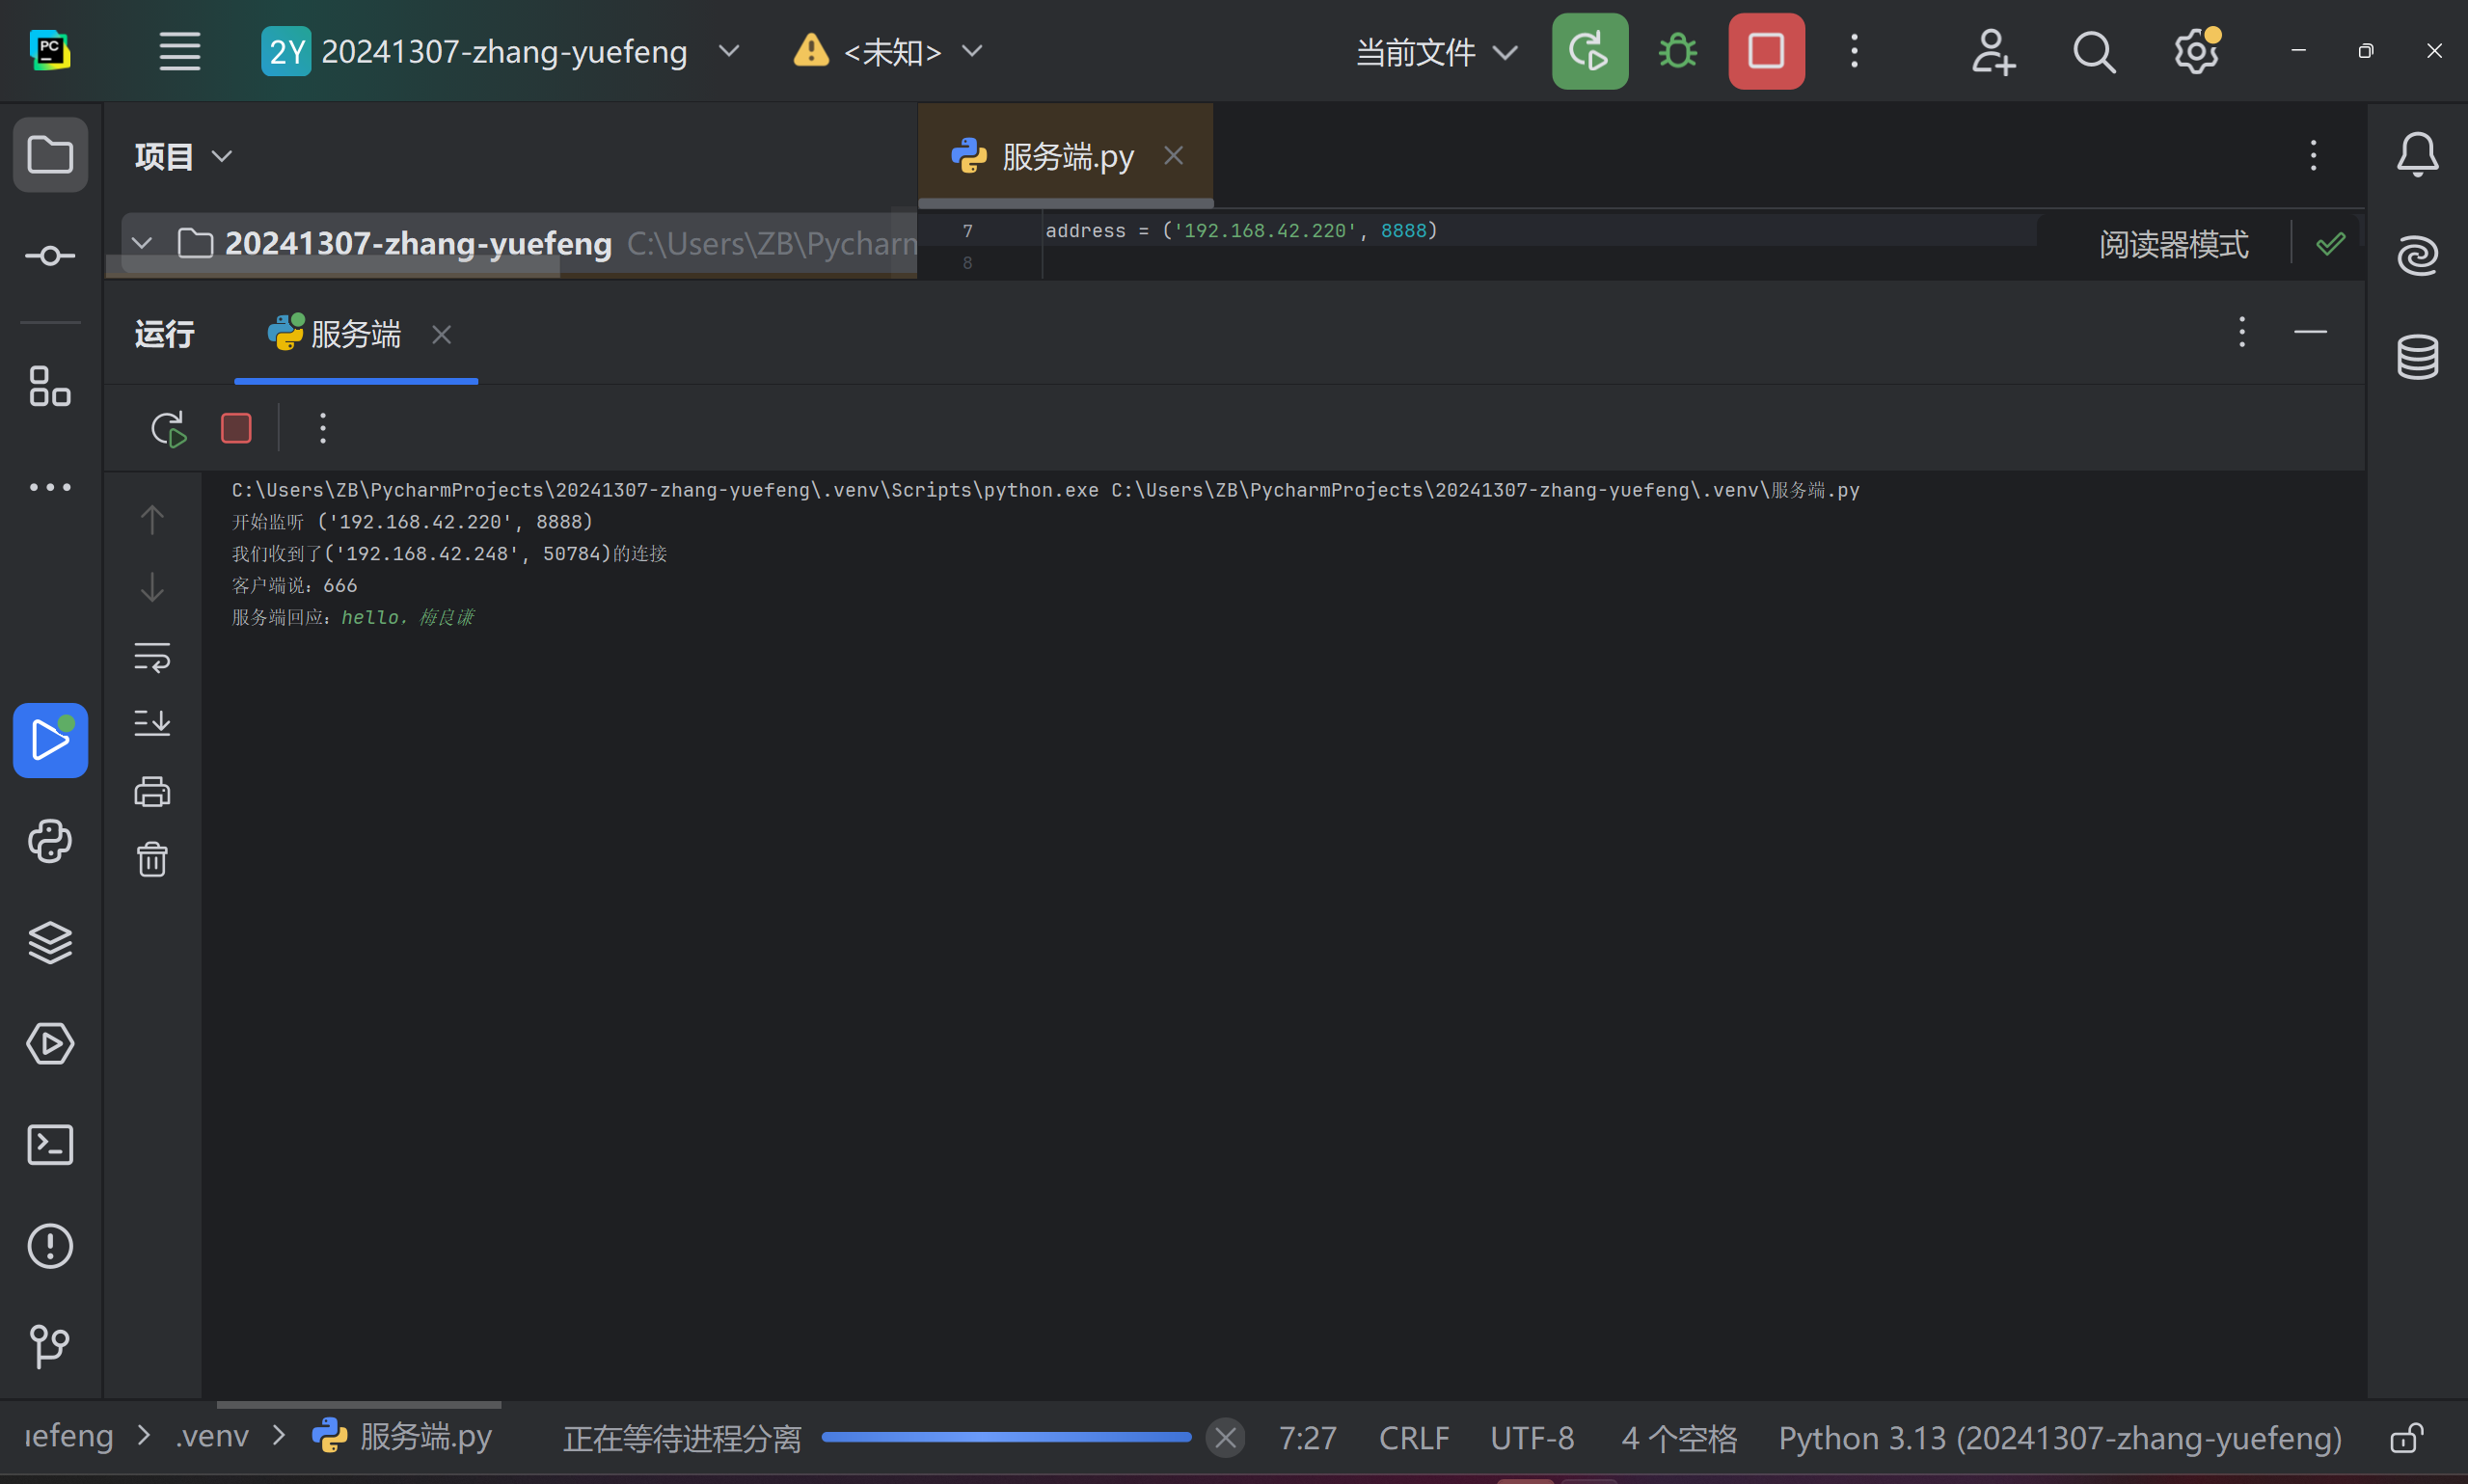Click the 阅读器模式 reader mode button
Viewport: 2468px width, 1484px height.
point(2173,244)
